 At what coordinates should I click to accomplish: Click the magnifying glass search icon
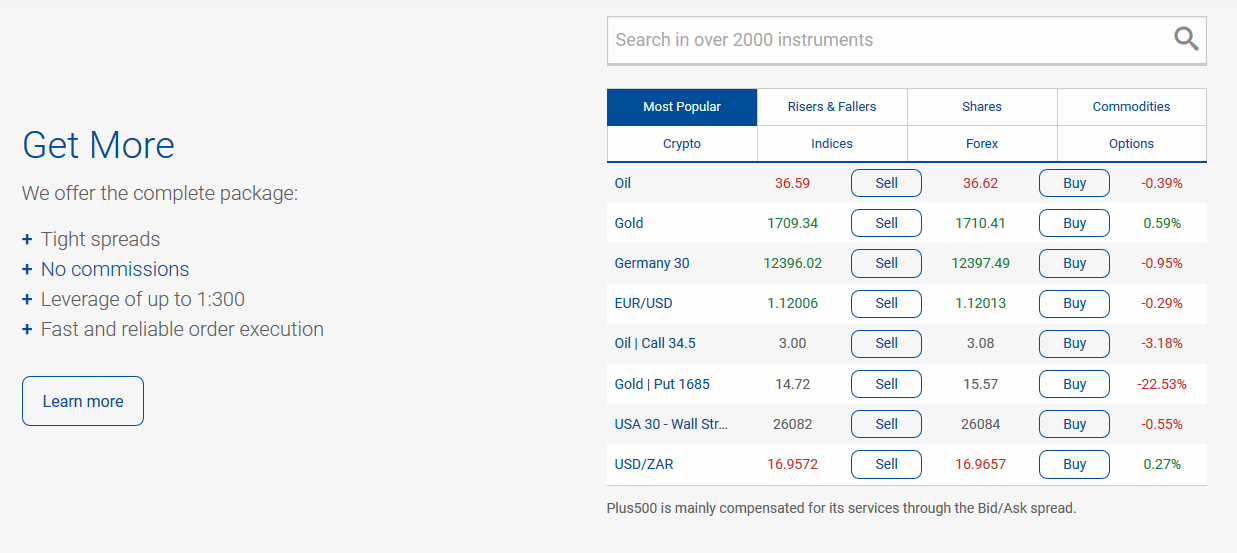pyautogui.click(x=1186, y=39)
